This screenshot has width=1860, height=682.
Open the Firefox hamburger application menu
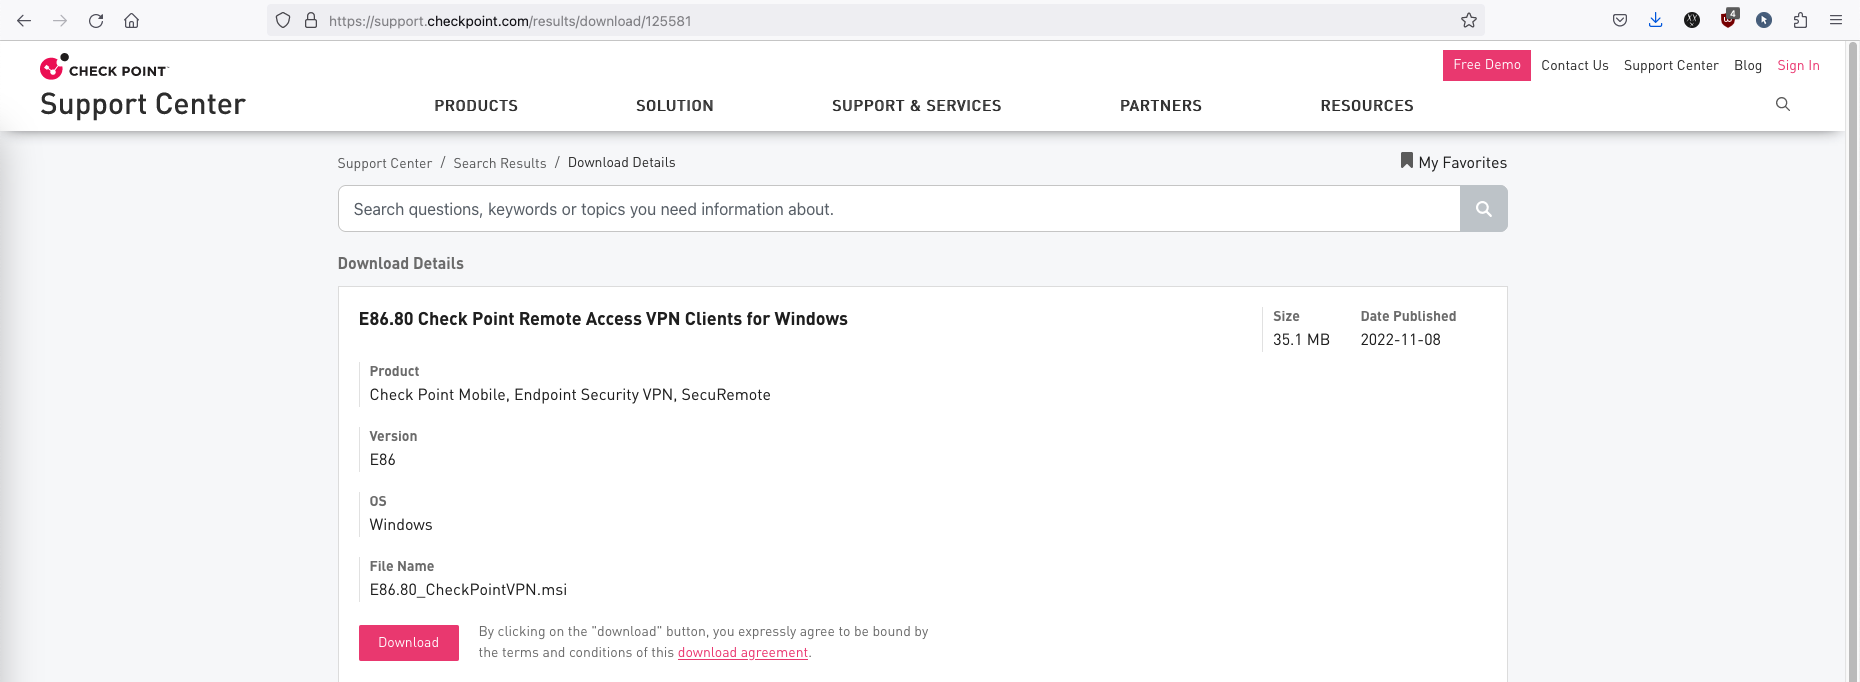[x=1836, y=20]
